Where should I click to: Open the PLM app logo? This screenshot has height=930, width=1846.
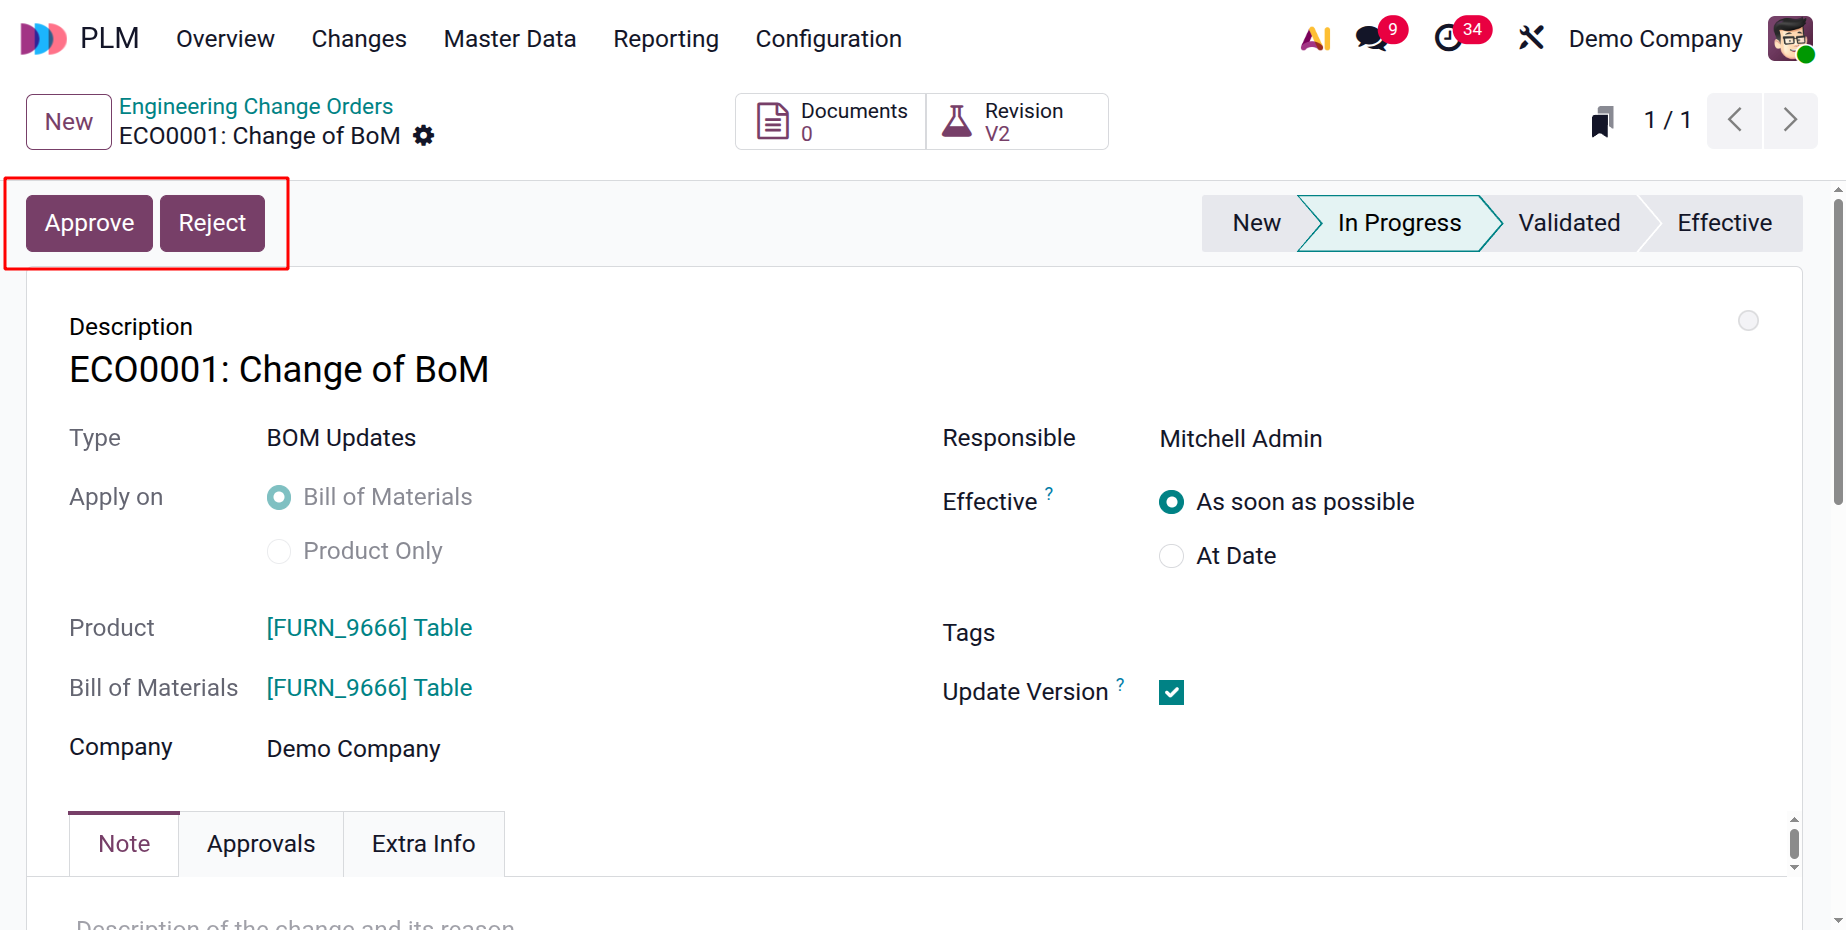(42, 38)
